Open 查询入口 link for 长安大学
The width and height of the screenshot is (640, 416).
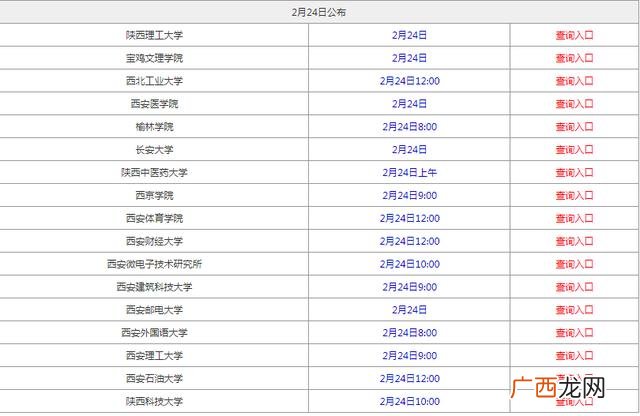pyautogui.click(x=574, y=150)
